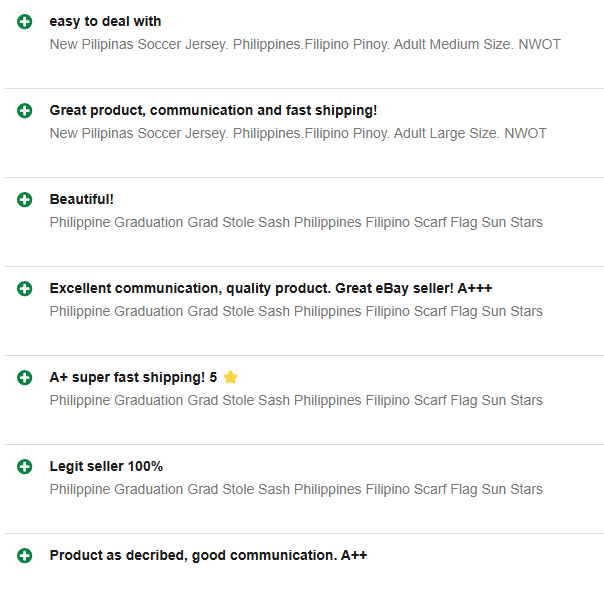Image resolution: width=604 pixels, height=593 pixels.
Task: Open Grad Stole listing under "A+ super fast shipping"
Action: (x=296, y=401)
